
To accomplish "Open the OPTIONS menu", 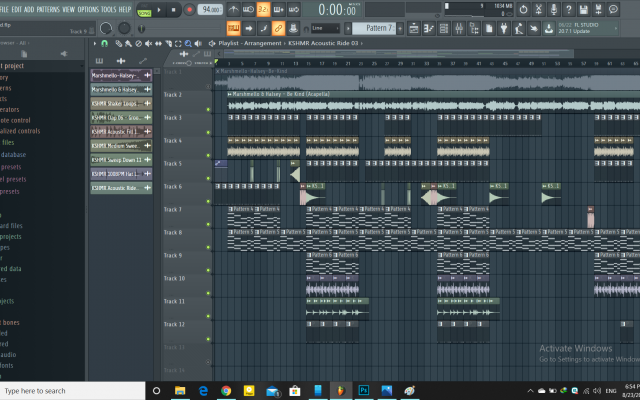I will [88, 9].
